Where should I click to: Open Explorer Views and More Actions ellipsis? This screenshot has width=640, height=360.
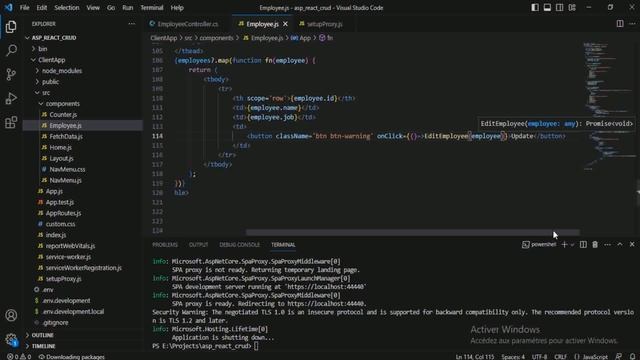coord(131,24)
